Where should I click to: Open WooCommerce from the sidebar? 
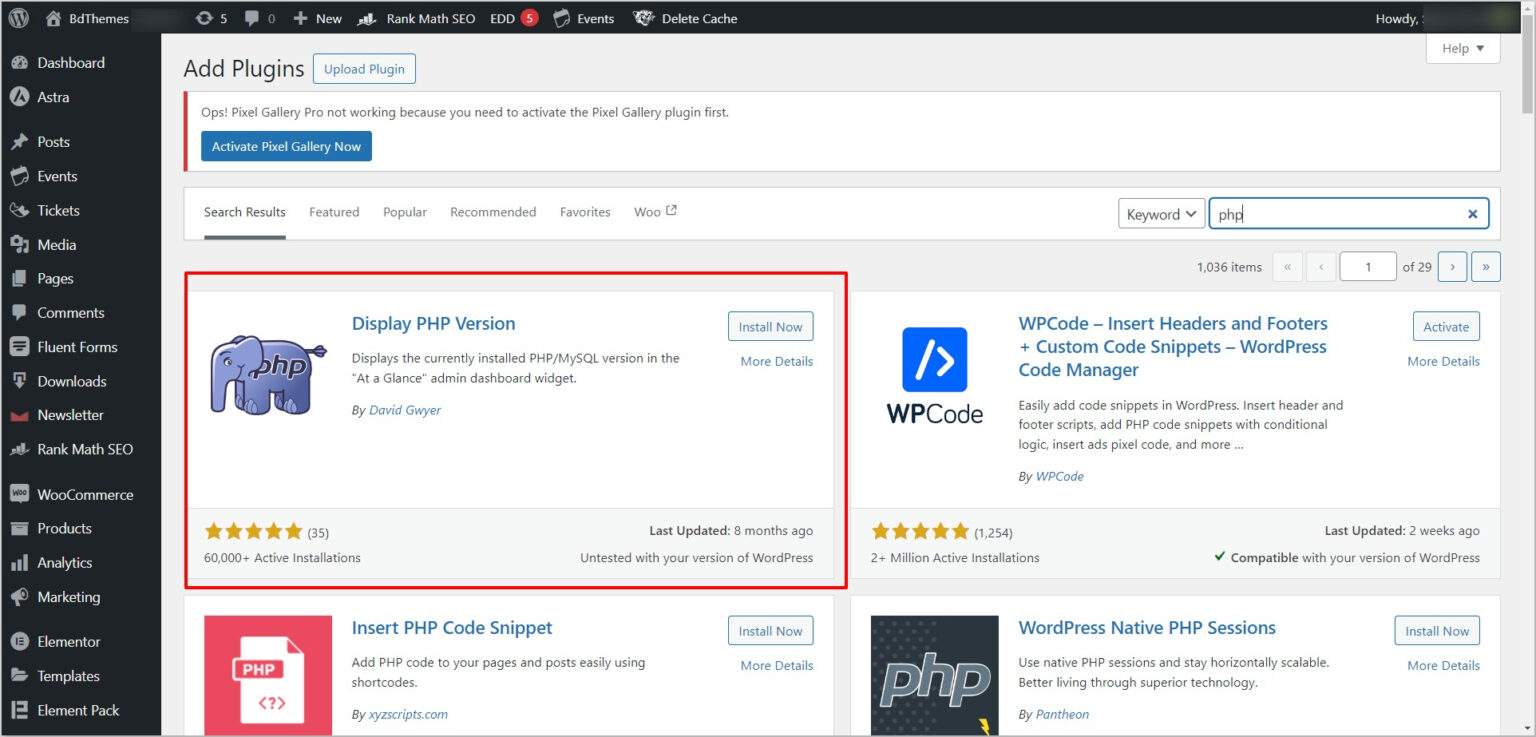click(x=85, y=494)
